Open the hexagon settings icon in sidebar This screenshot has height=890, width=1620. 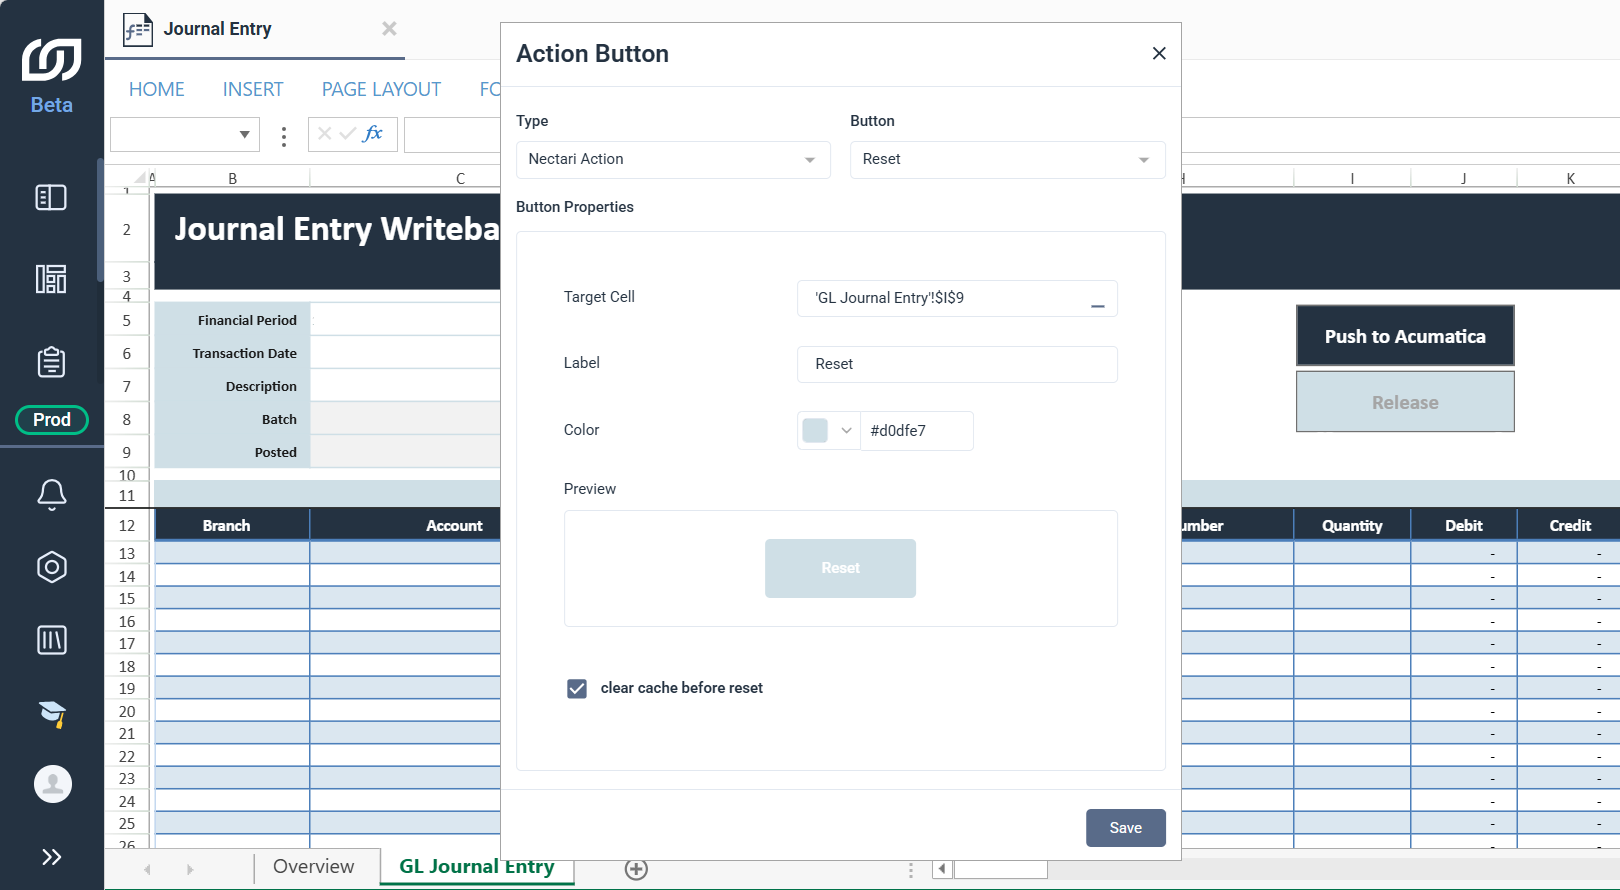(x=52, y=567)
